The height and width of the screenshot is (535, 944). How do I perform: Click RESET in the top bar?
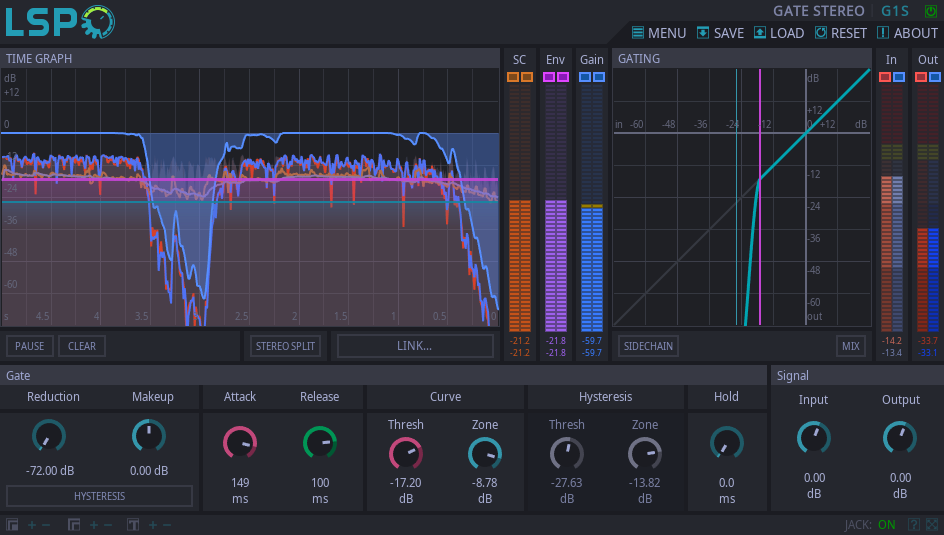841,33
